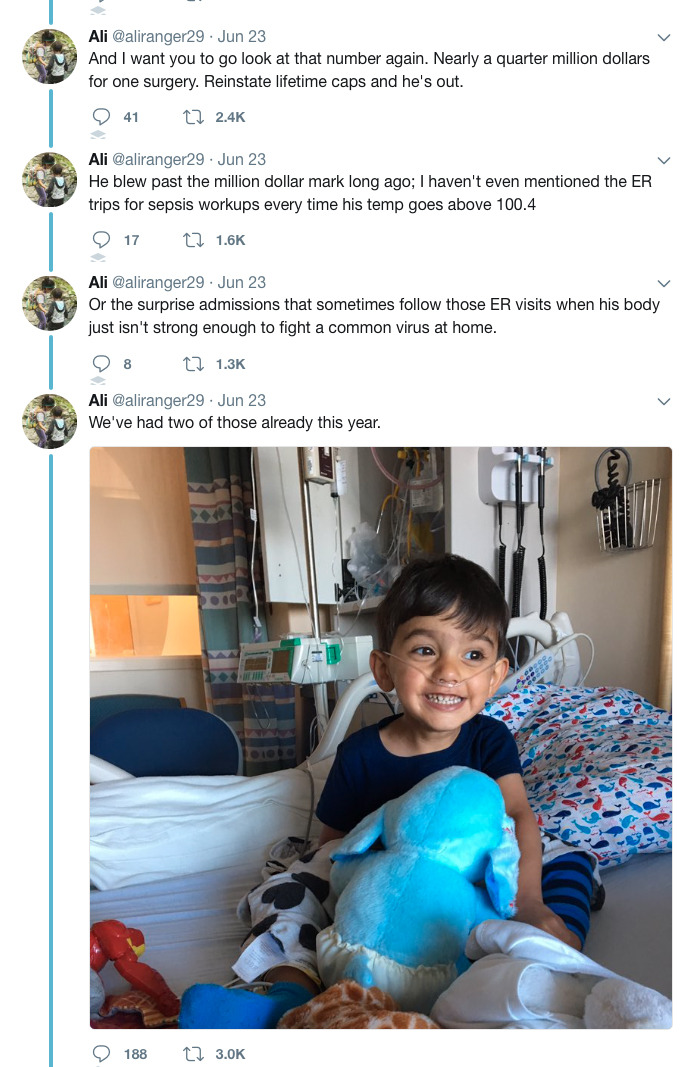Image resolution: width=695 pixels, height=1067 pixels.
Task: Retweet the "surprise admissions" tweet
Action: point(190,364)
